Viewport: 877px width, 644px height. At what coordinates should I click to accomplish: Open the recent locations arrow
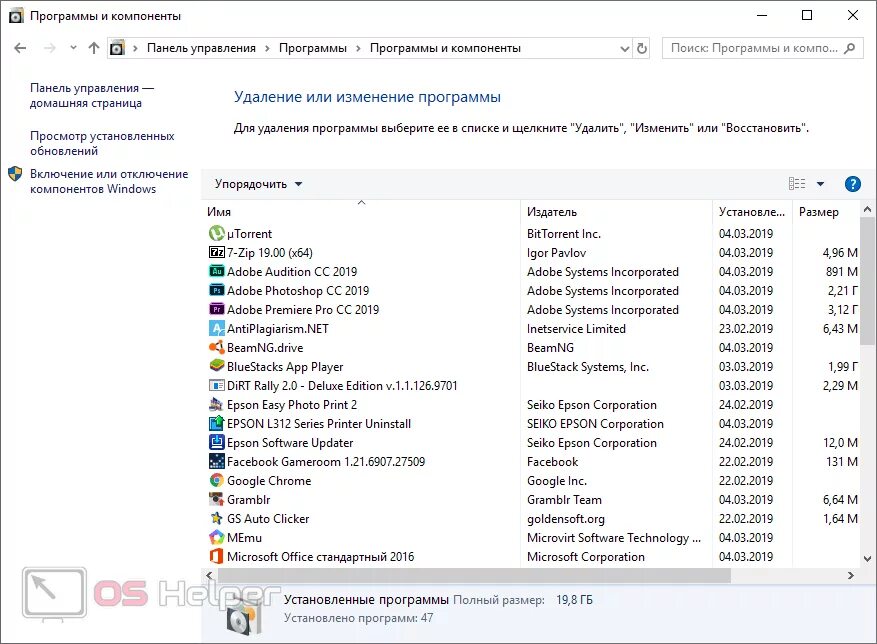73,48
